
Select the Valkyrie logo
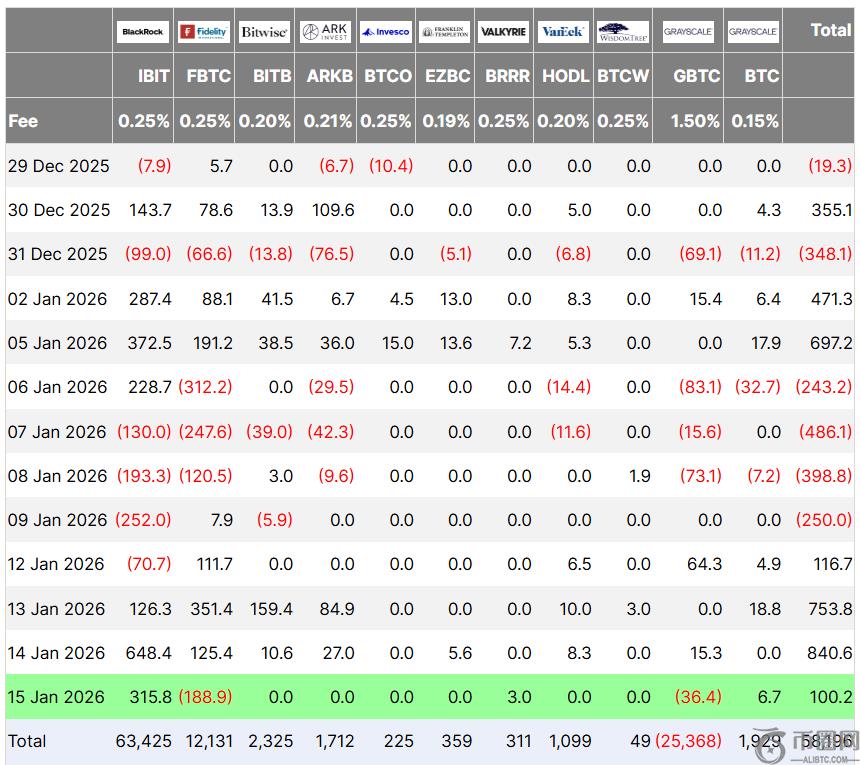pos(504,32)
